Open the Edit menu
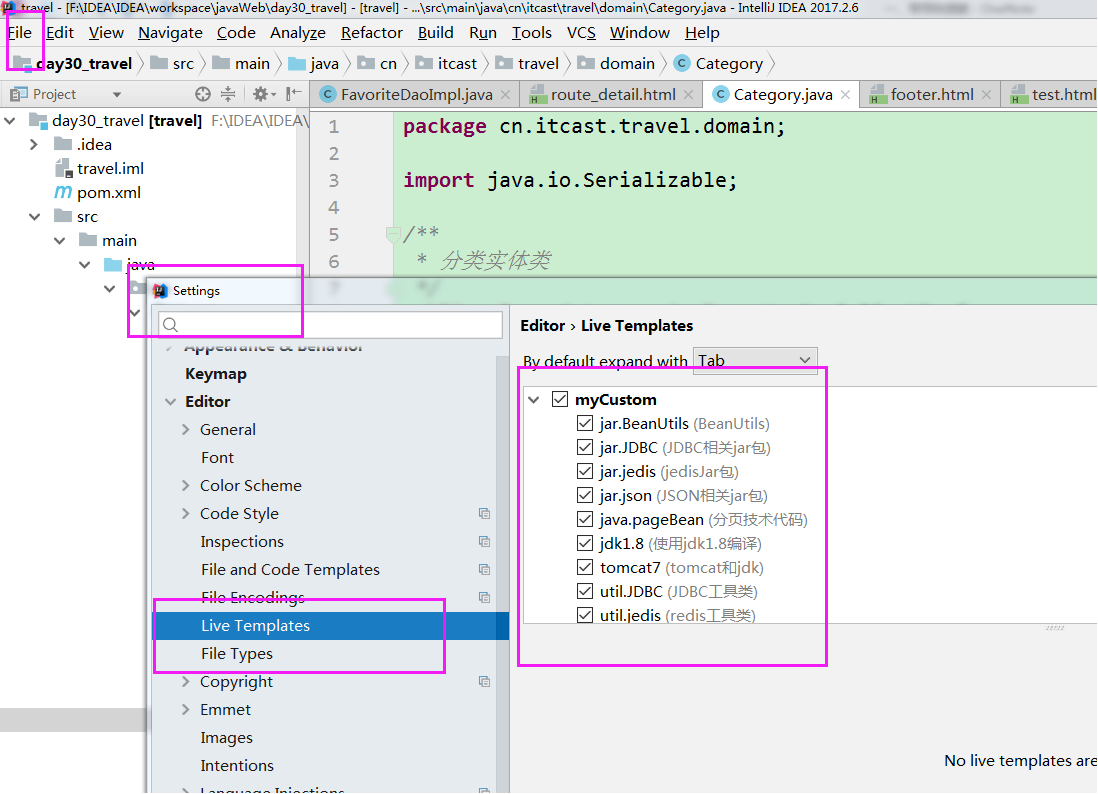This screenshot has width=1098, height=794. point(60,33)
